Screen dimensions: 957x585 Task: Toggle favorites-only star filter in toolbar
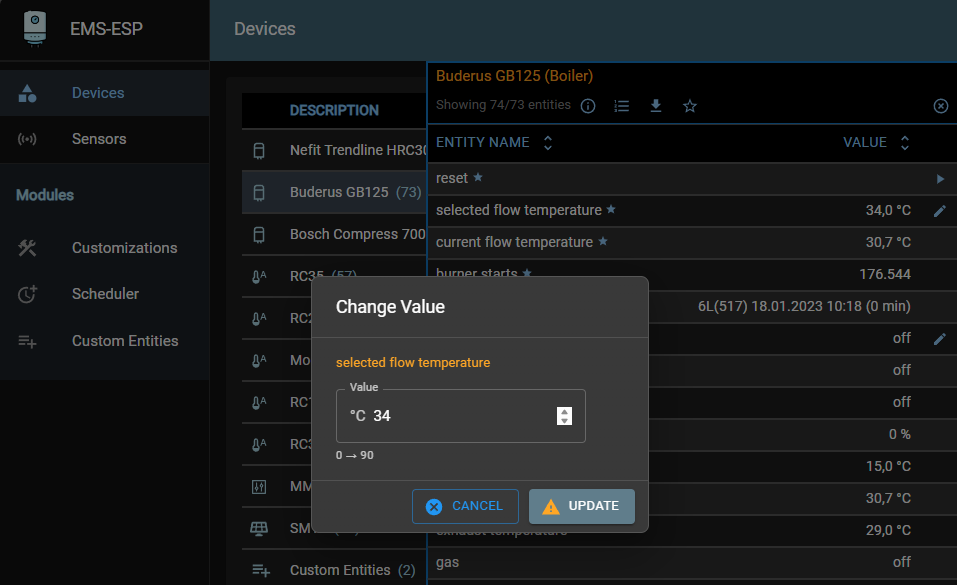(x=690, y=106)
